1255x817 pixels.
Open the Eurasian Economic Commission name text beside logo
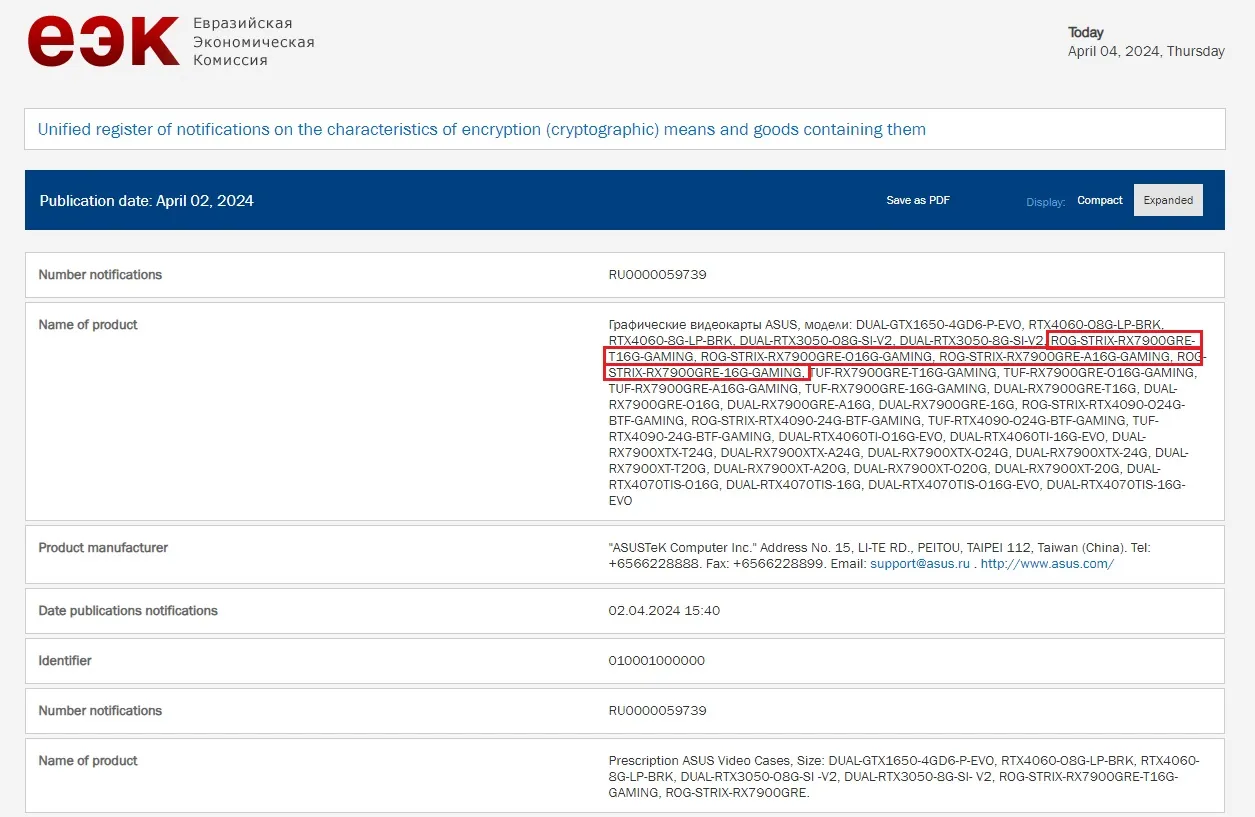(x=250, y=42)
